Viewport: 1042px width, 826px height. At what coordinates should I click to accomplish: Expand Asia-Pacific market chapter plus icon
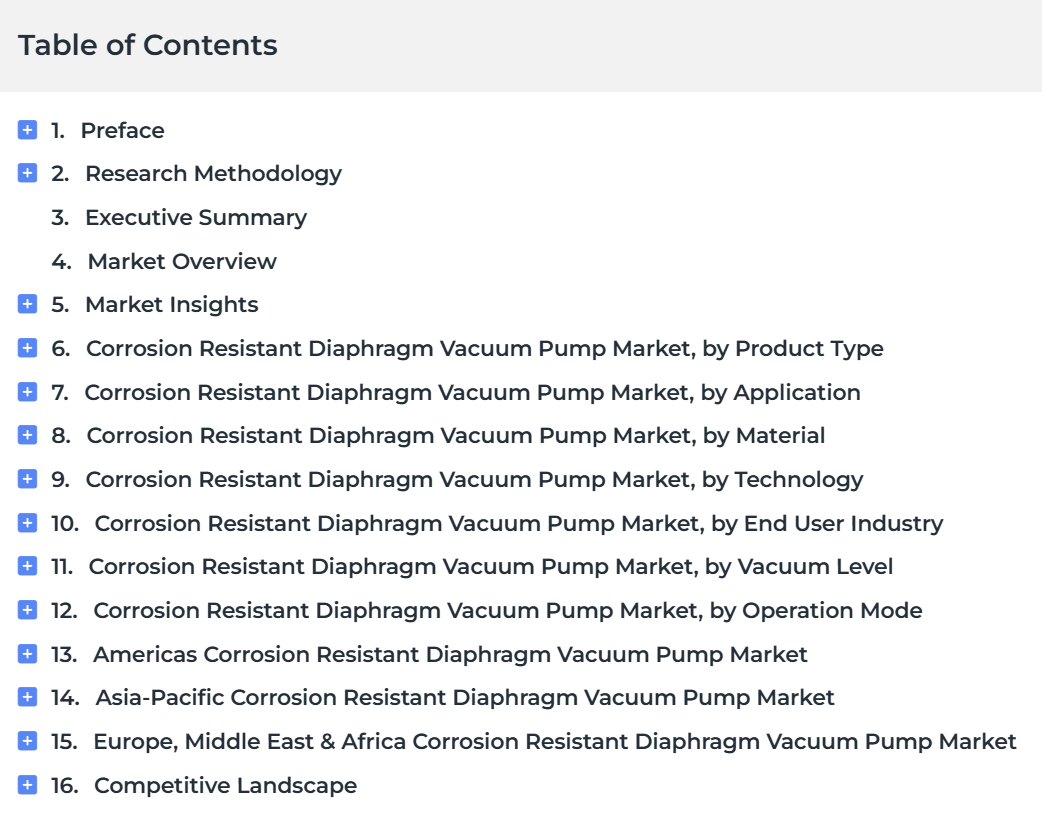pyautogui.click(x=27, y=696)
